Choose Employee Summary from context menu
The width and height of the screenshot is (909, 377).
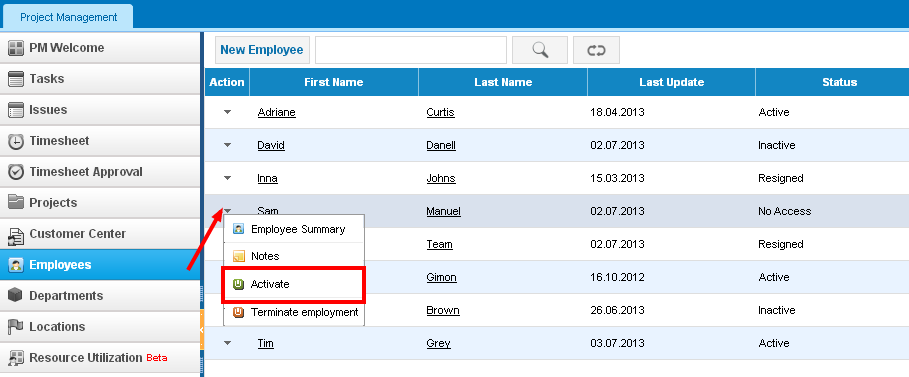pyautogui.click(x=294, y=229)
